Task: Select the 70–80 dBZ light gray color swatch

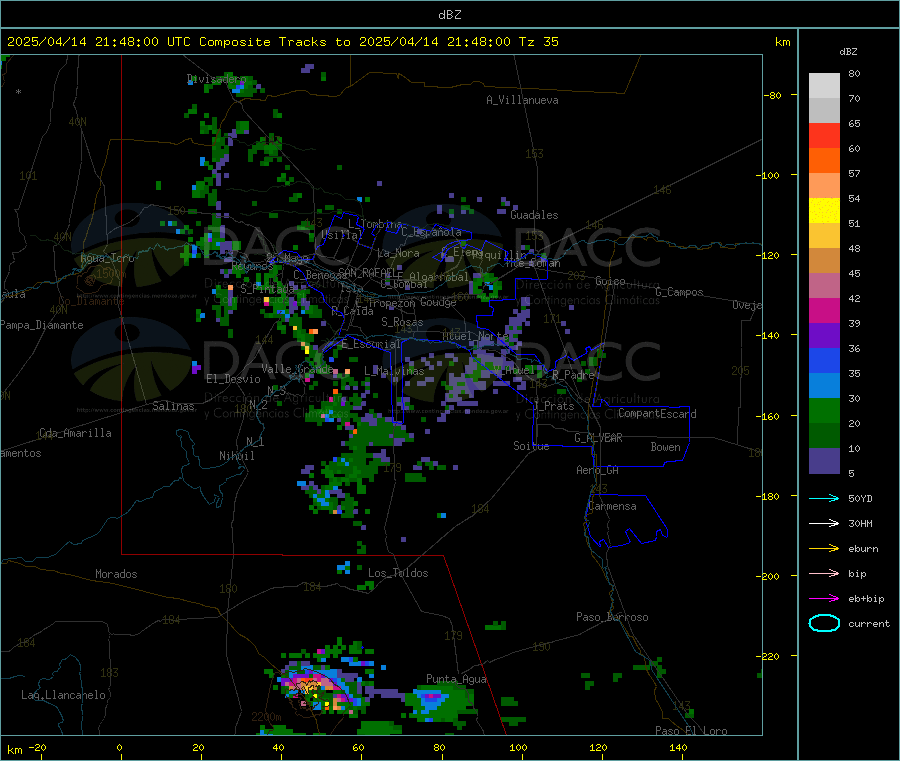Action: [x=824, y=86]
